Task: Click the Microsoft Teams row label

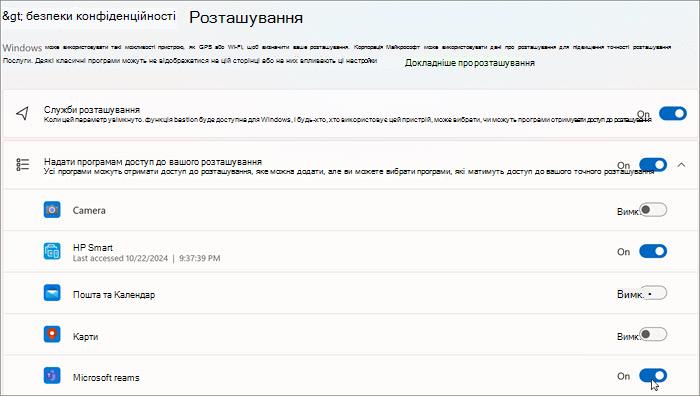Action: 106,378
